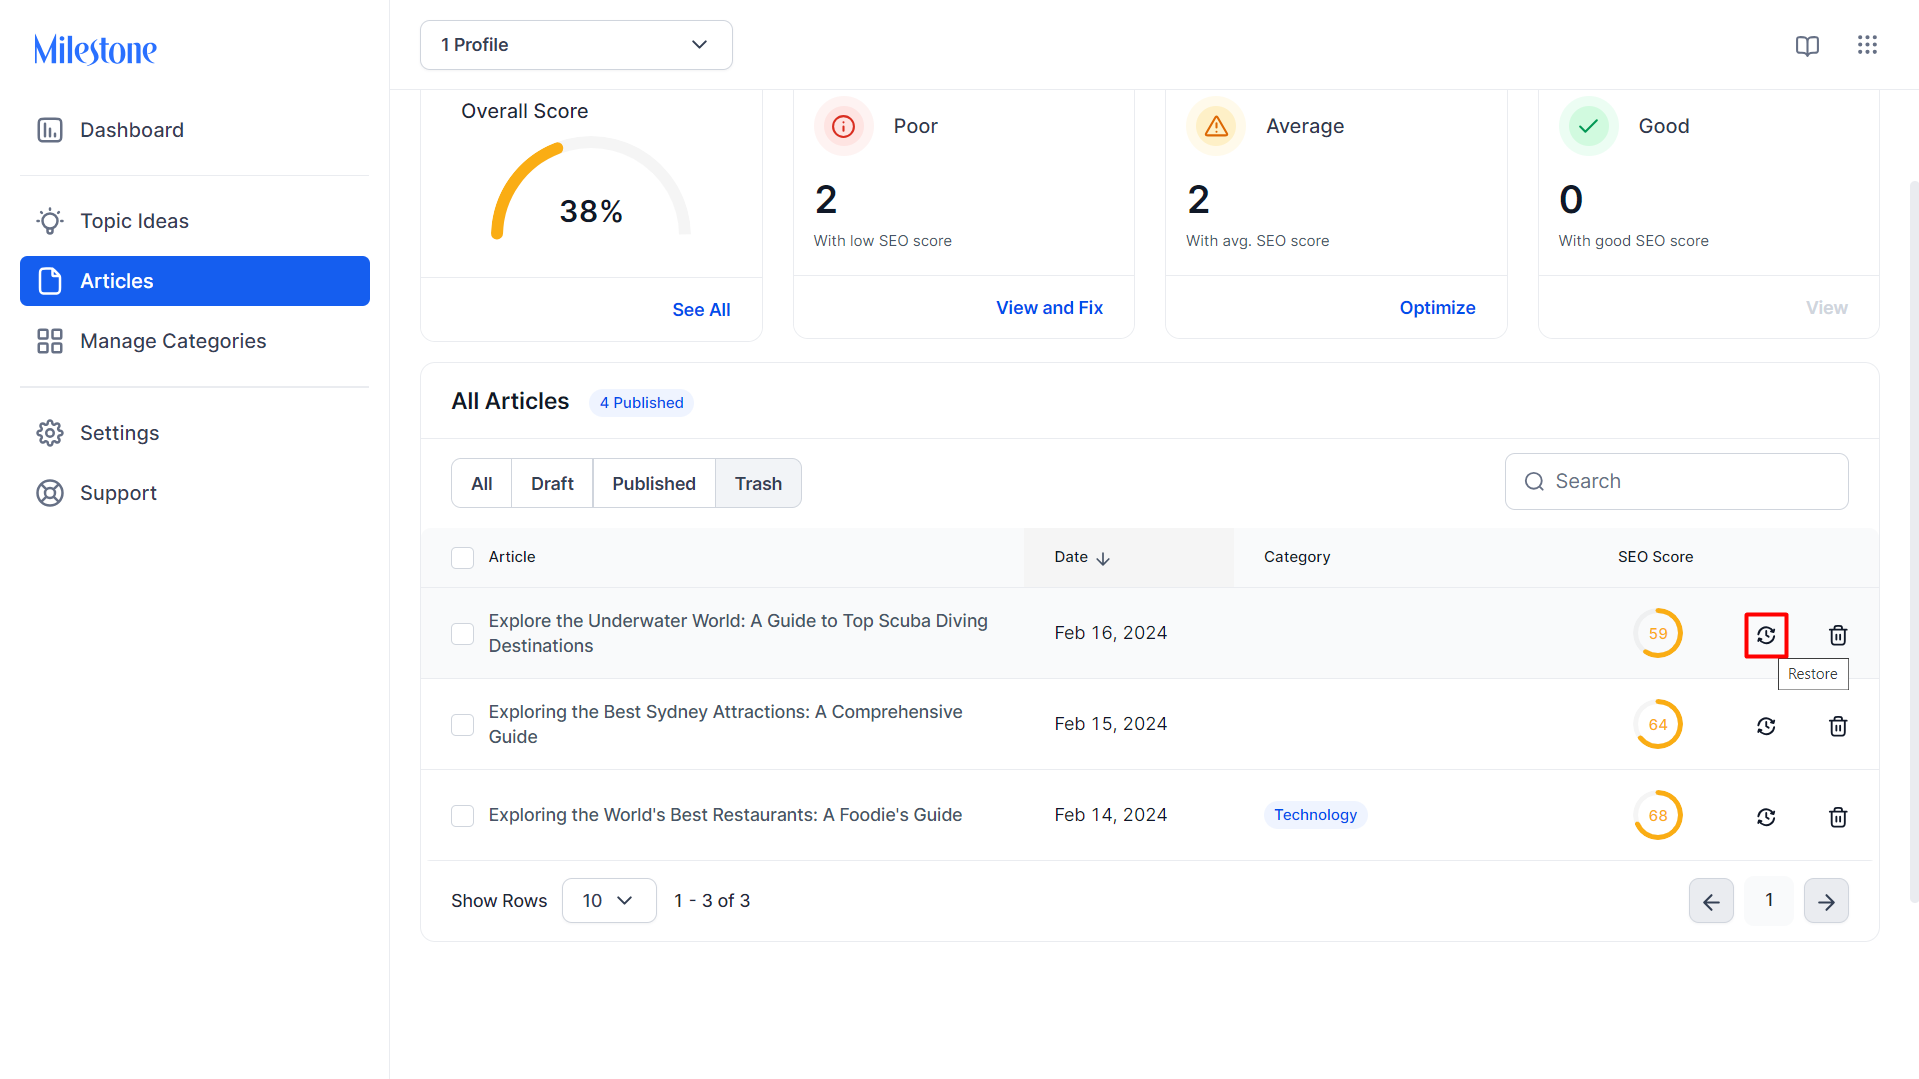
Task: Restore the Sydney Attractions article
Action: pyautogui.click(x=1766, y=726)
